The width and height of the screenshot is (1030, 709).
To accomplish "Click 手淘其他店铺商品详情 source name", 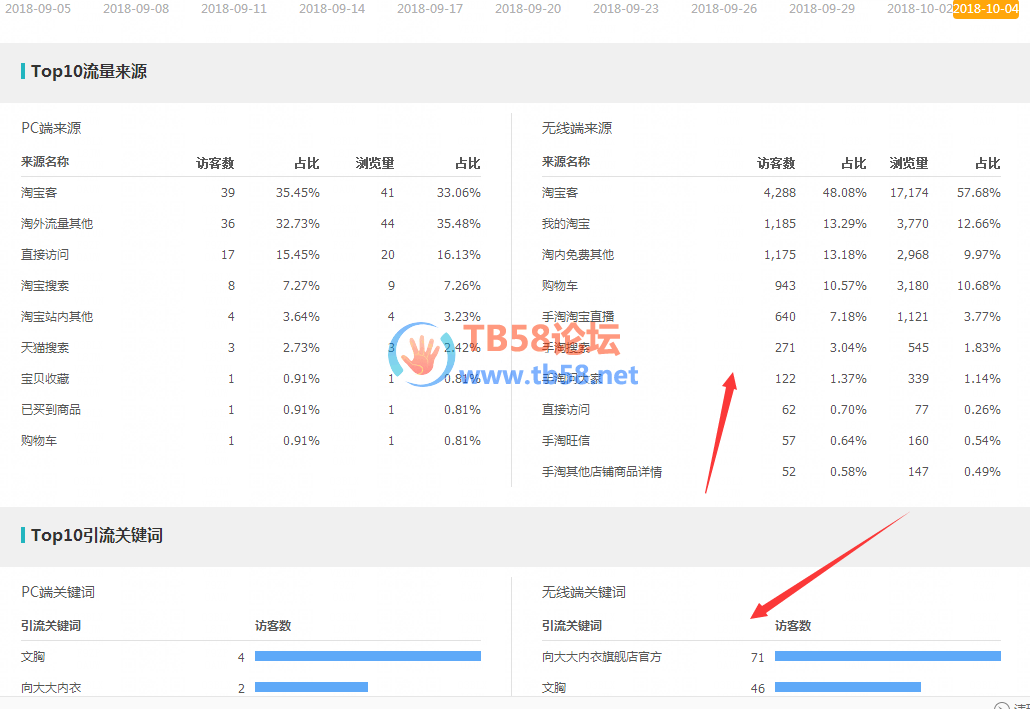I will click(x=602, y=472).
